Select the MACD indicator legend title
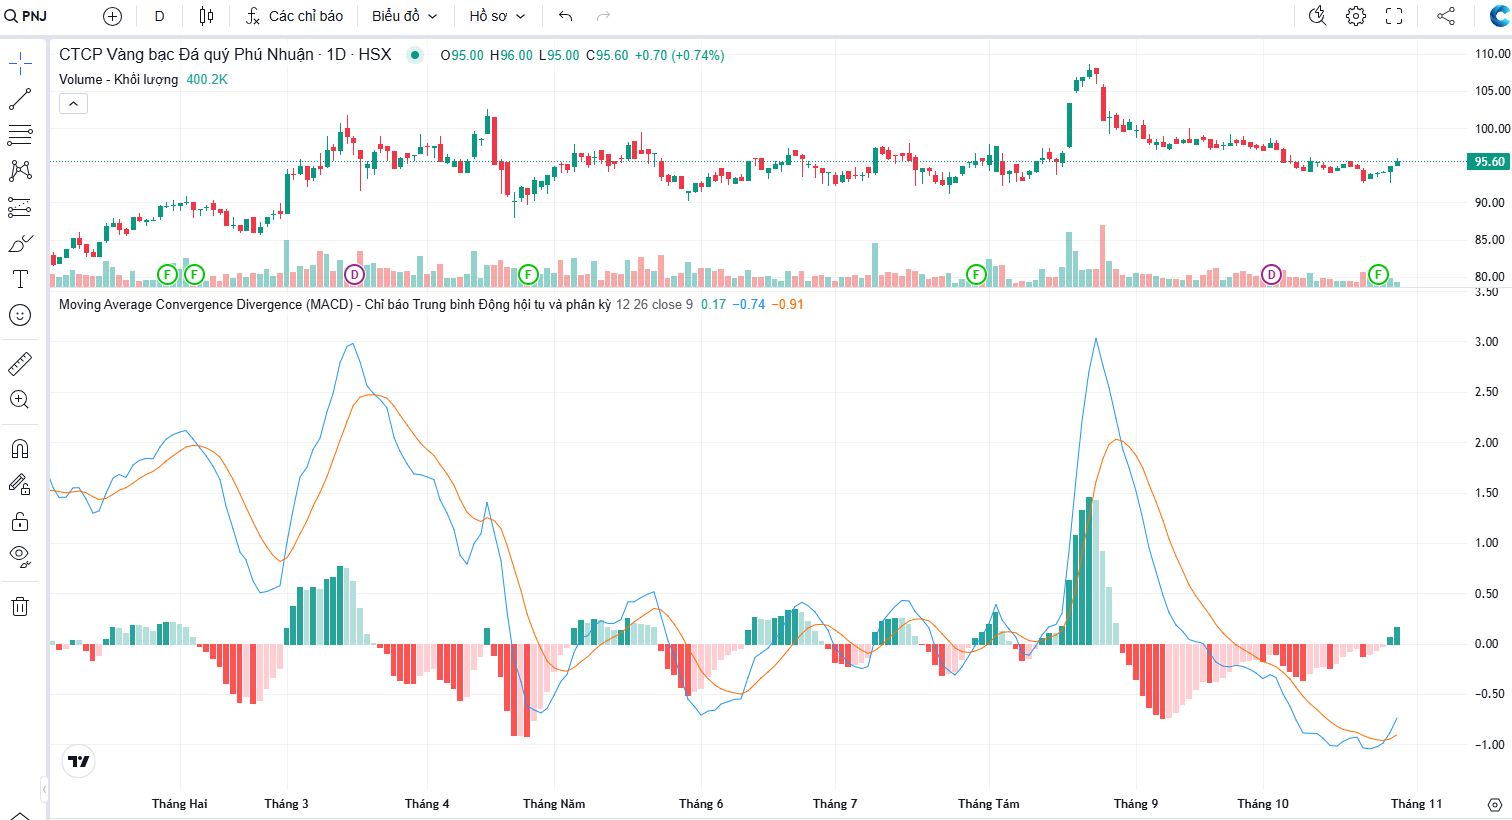This screenshot has height=820, width=1512. [x=334, y=304]
